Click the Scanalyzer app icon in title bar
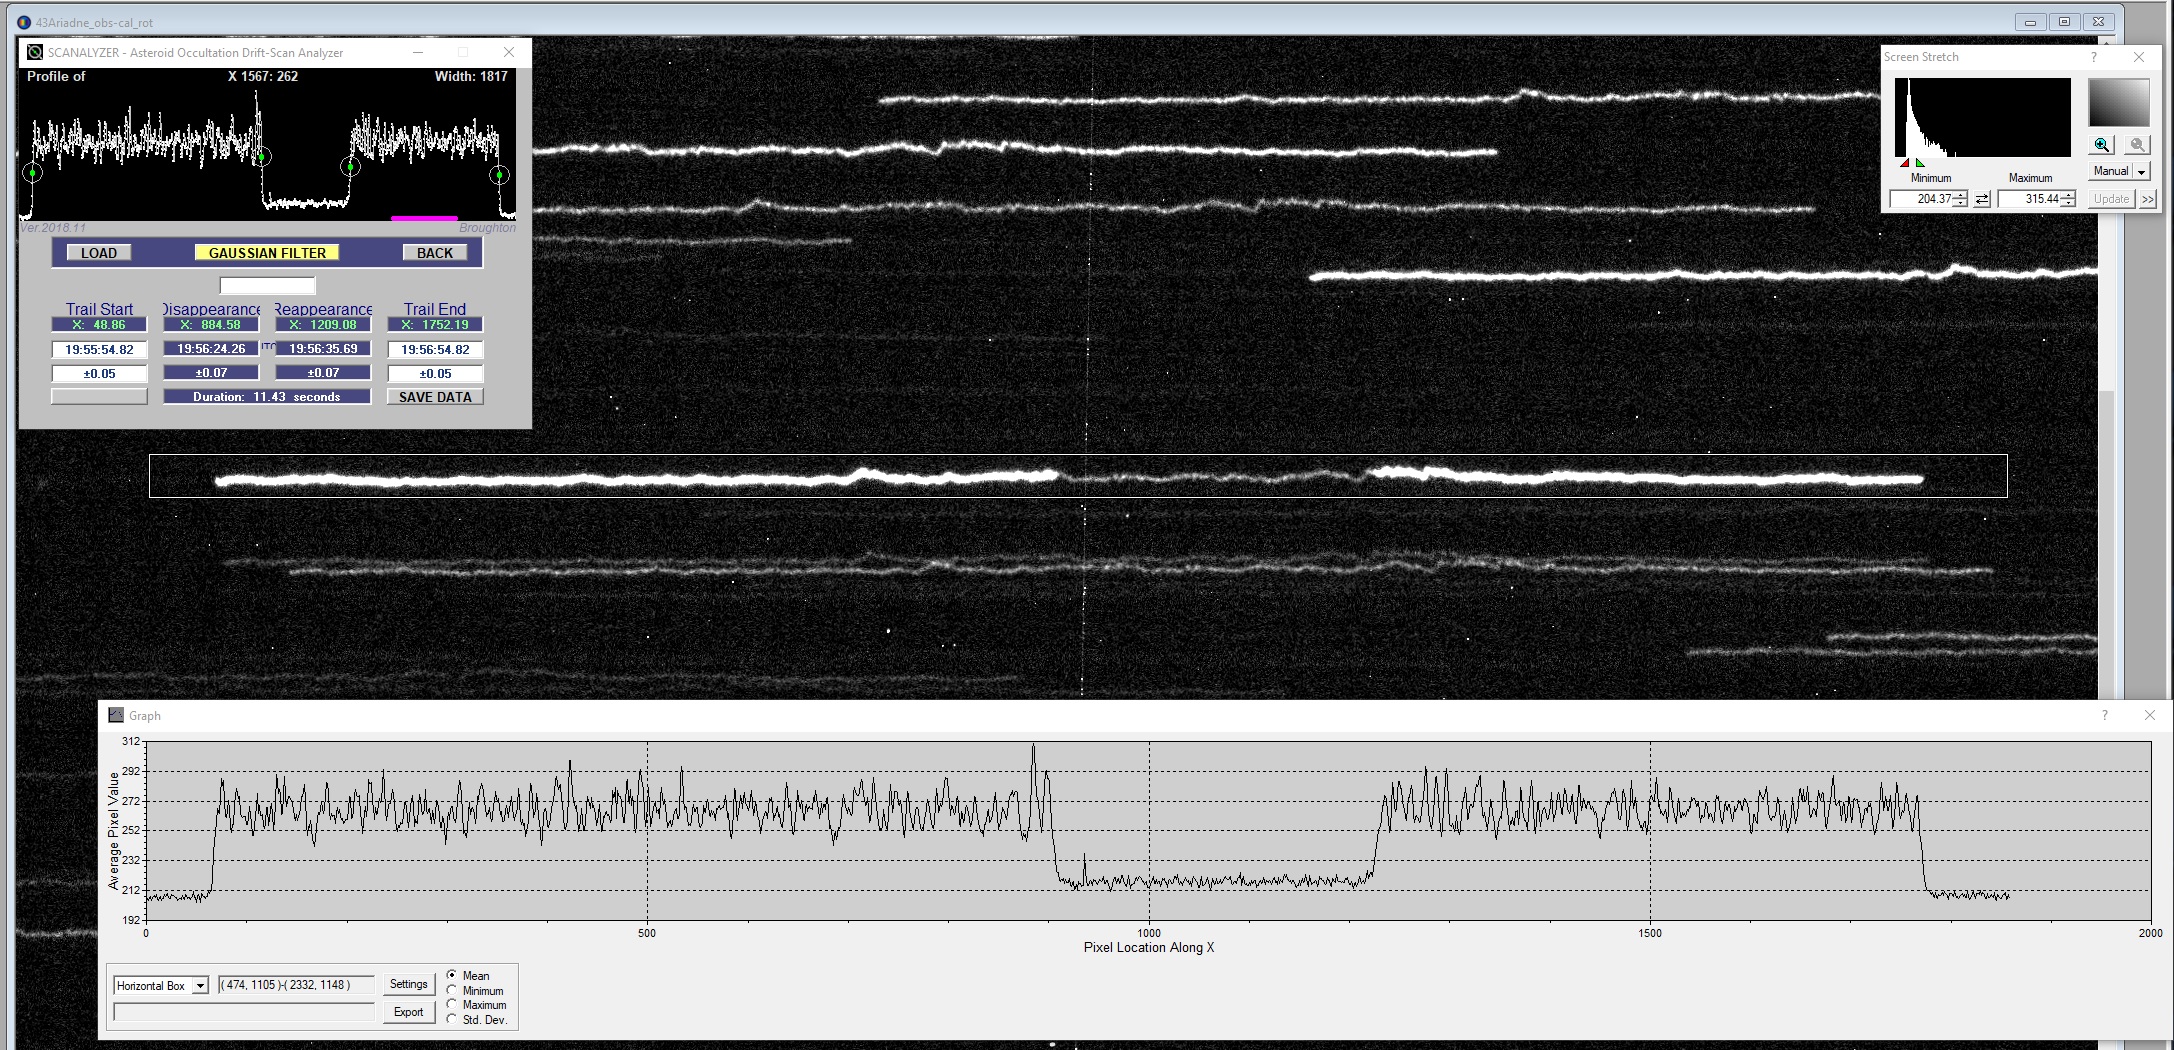Viewport: 2174px width, 1050px height. (x=34, y=52)
